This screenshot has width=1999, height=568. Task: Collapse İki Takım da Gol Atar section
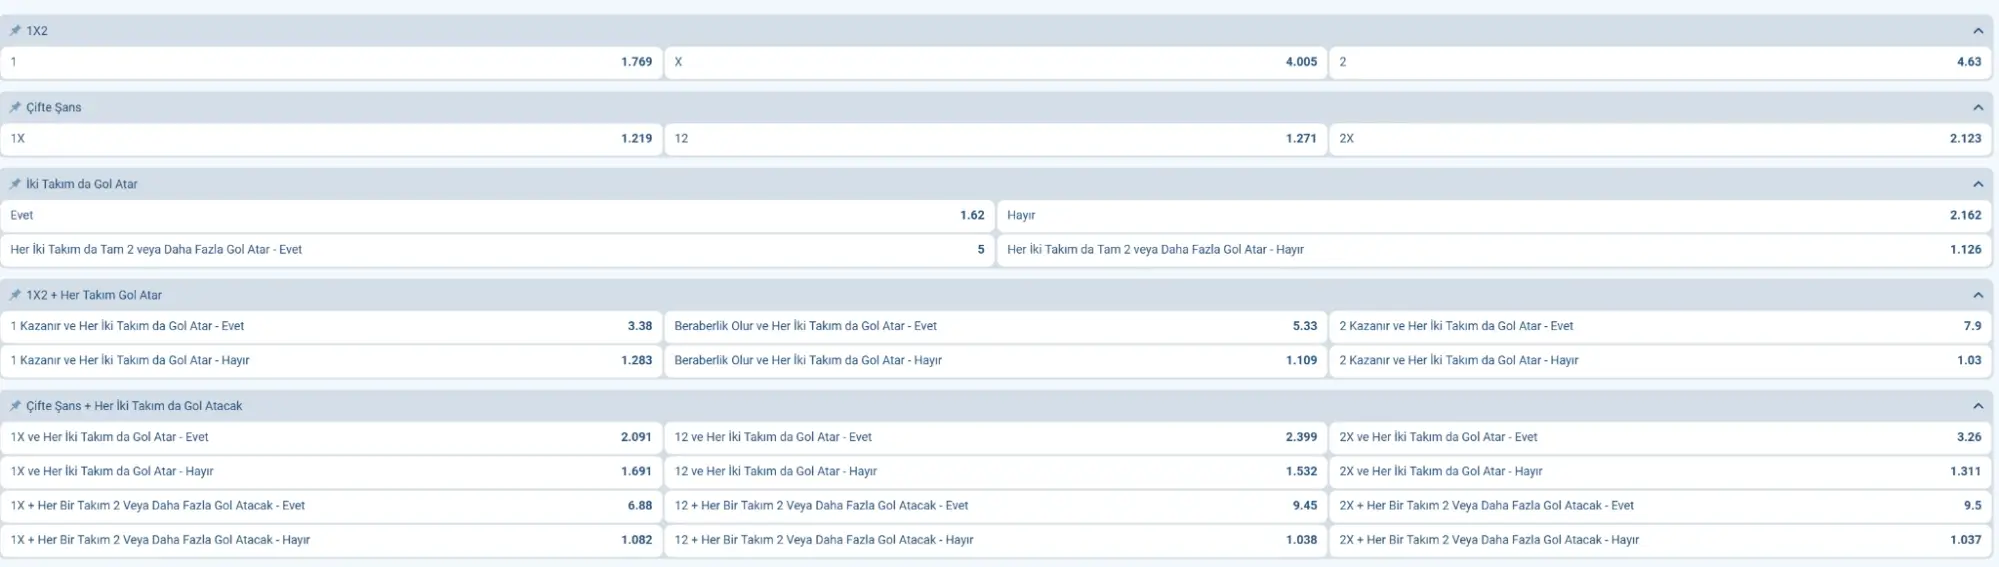[x=1977, y=184]
